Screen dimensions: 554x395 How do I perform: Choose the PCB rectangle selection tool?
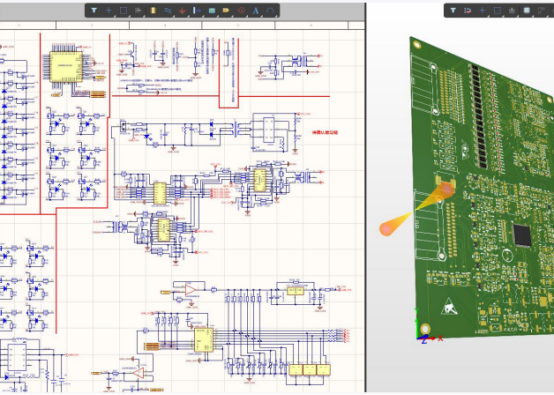[497, 11]
